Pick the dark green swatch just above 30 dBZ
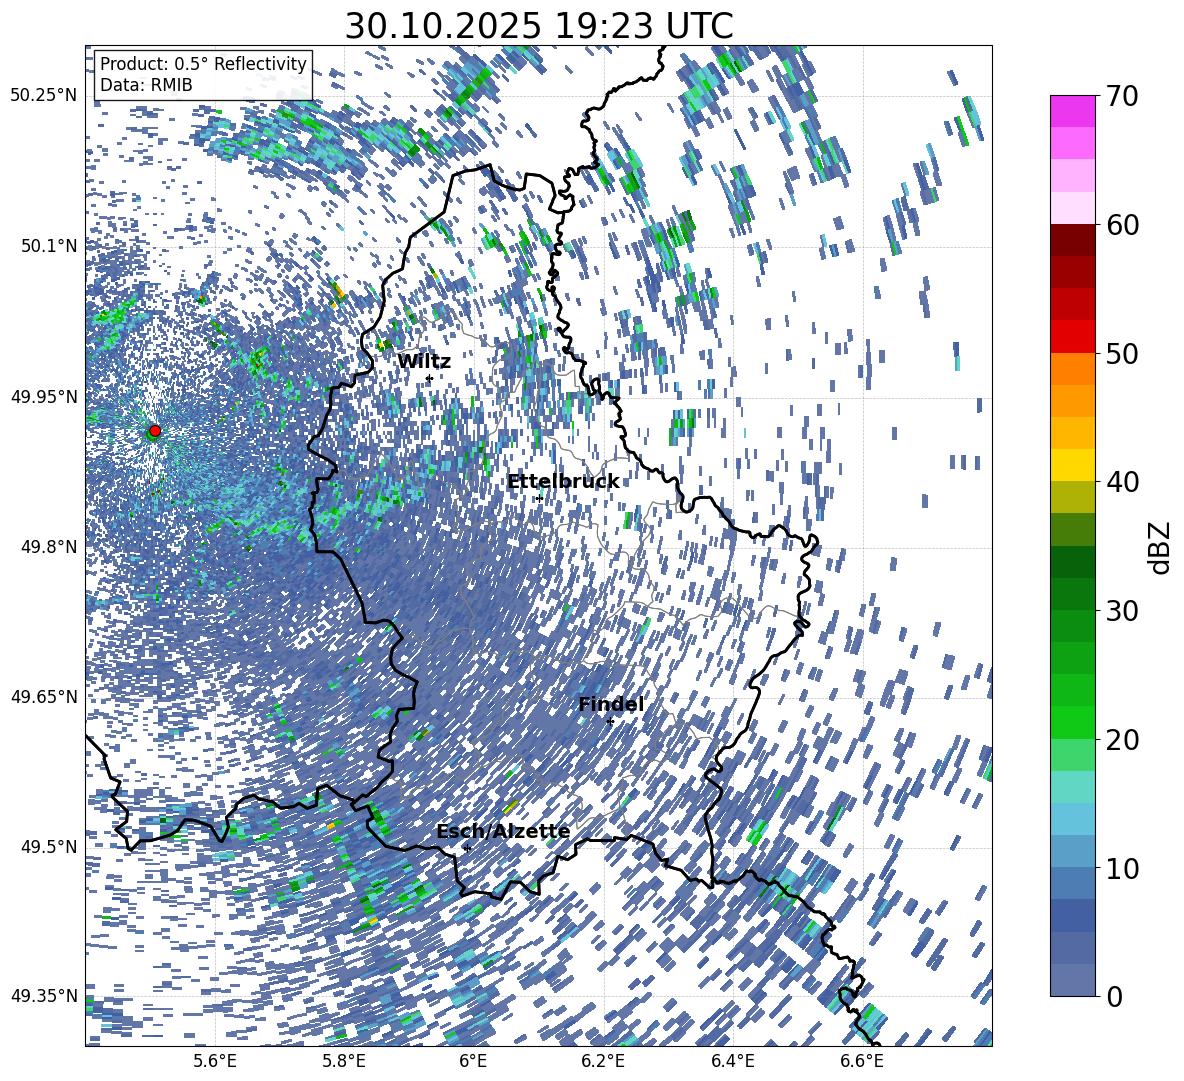Screen dimensions: 1184x1081 point(1073,594)
